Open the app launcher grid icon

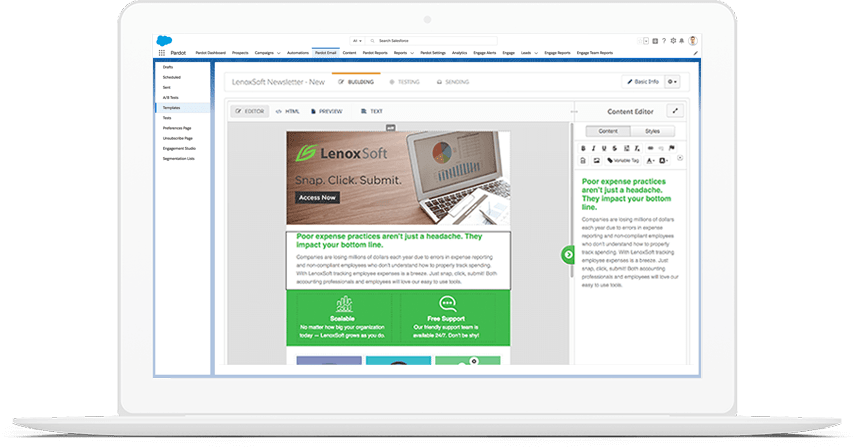click(162, 53)
